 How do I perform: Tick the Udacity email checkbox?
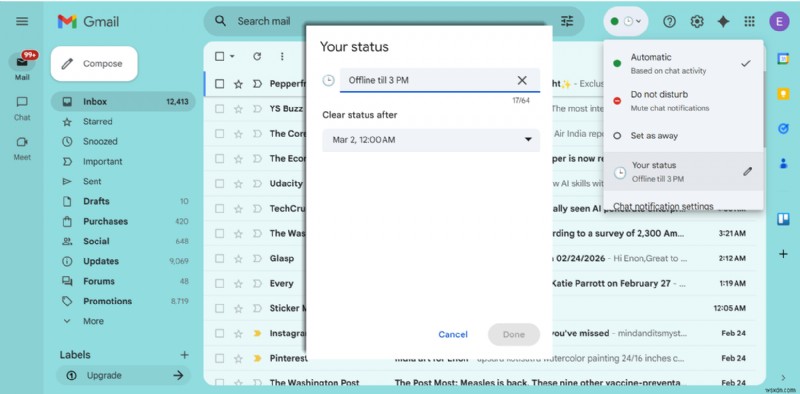(x=219, y=183)
